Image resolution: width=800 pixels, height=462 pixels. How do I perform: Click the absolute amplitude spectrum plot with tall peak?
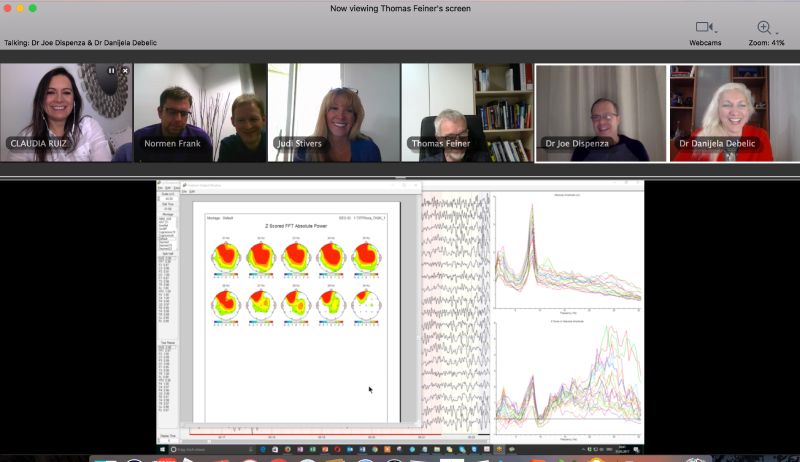pos(567,254)
